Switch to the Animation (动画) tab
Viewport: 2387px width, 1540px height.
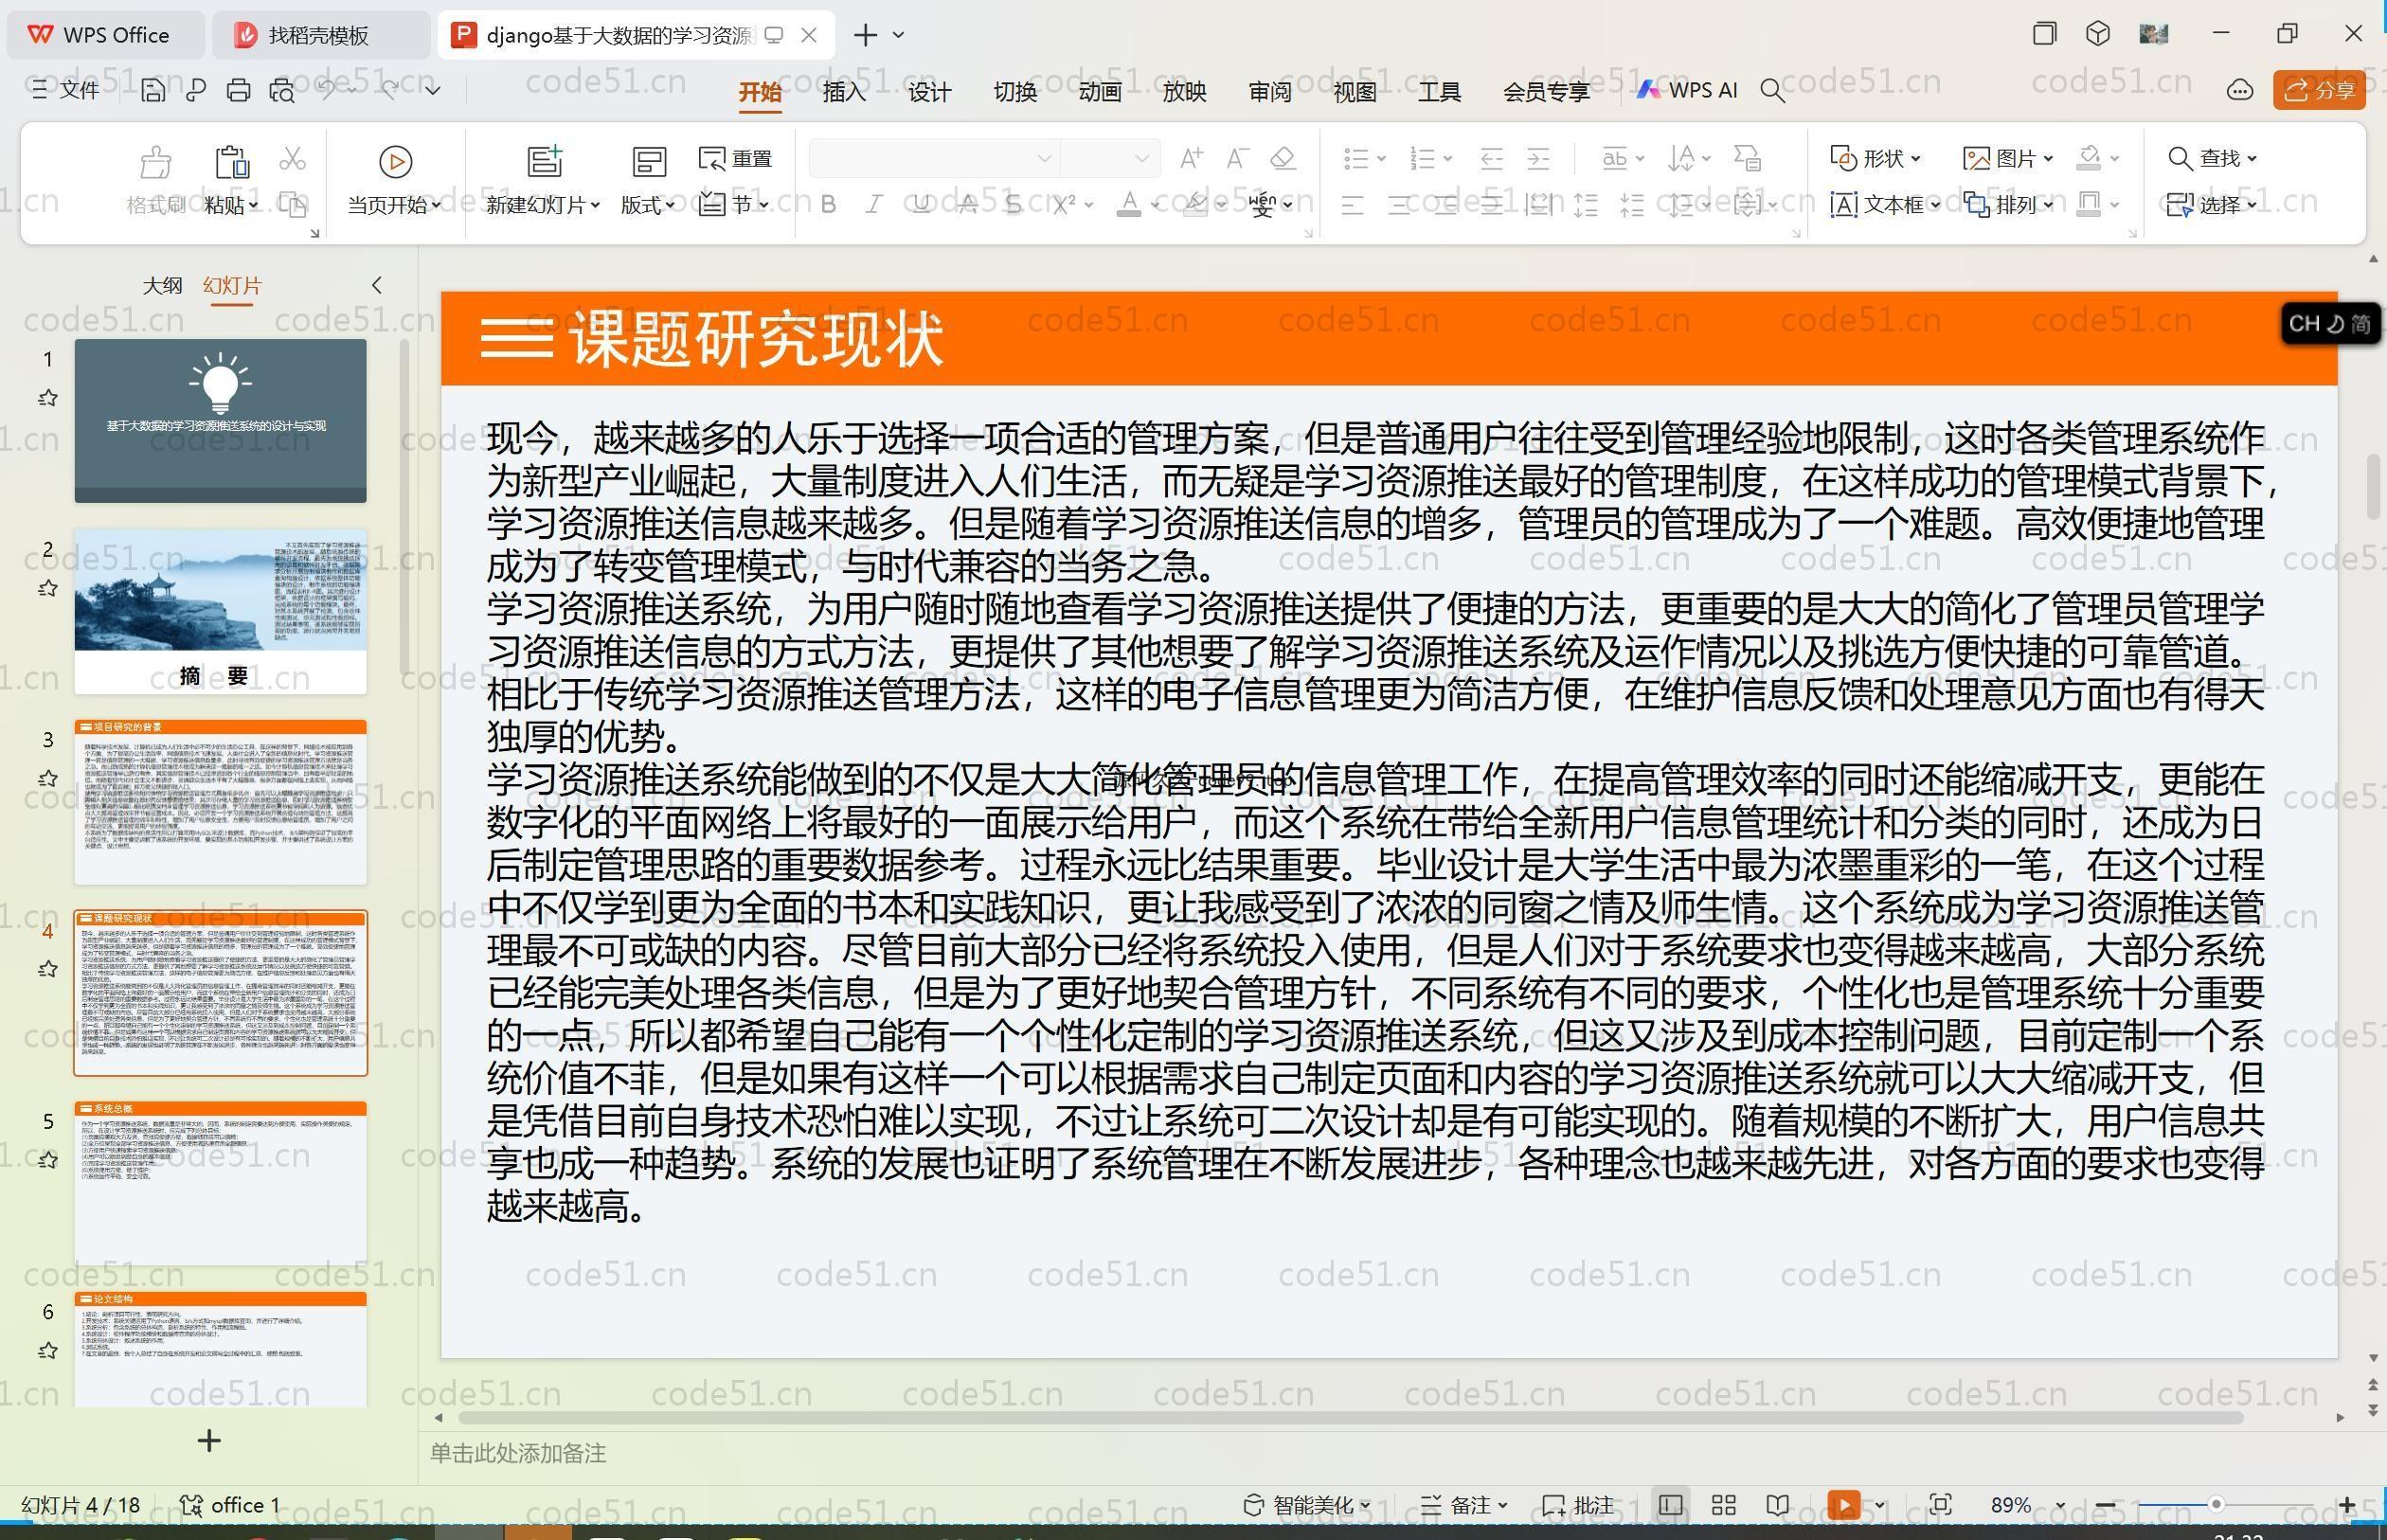(x=1100, y=92)
